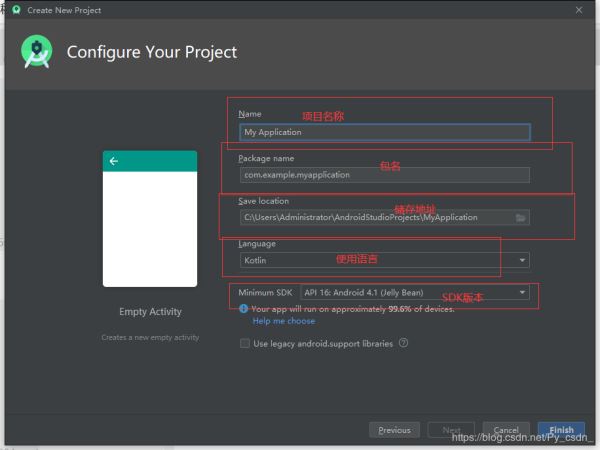Click the Configure Your Project heading
This screenshot has height=450, width=600.
click(152, 52)
